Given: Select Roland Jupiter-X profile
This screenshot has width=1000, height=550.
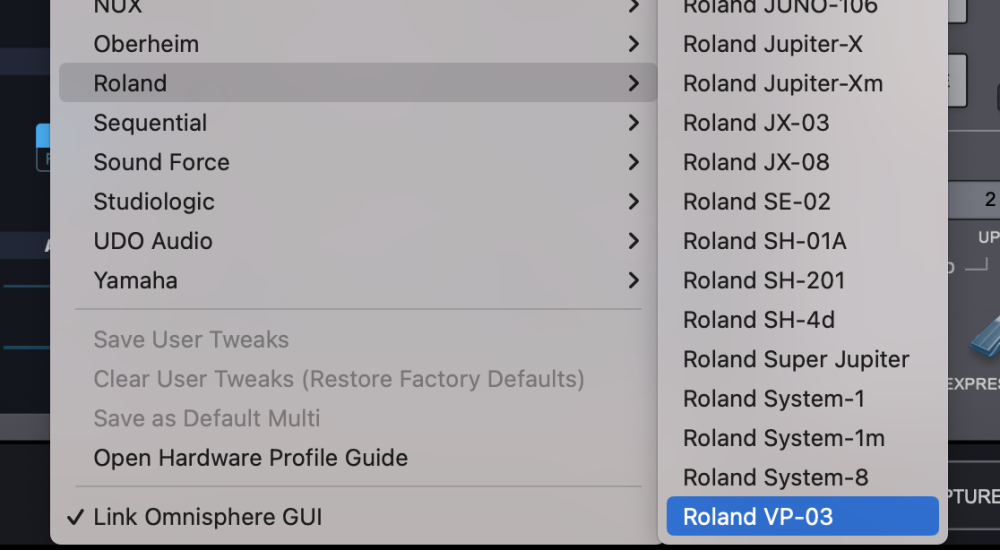Looking at the screenshot, I should [x=772, y=44].
